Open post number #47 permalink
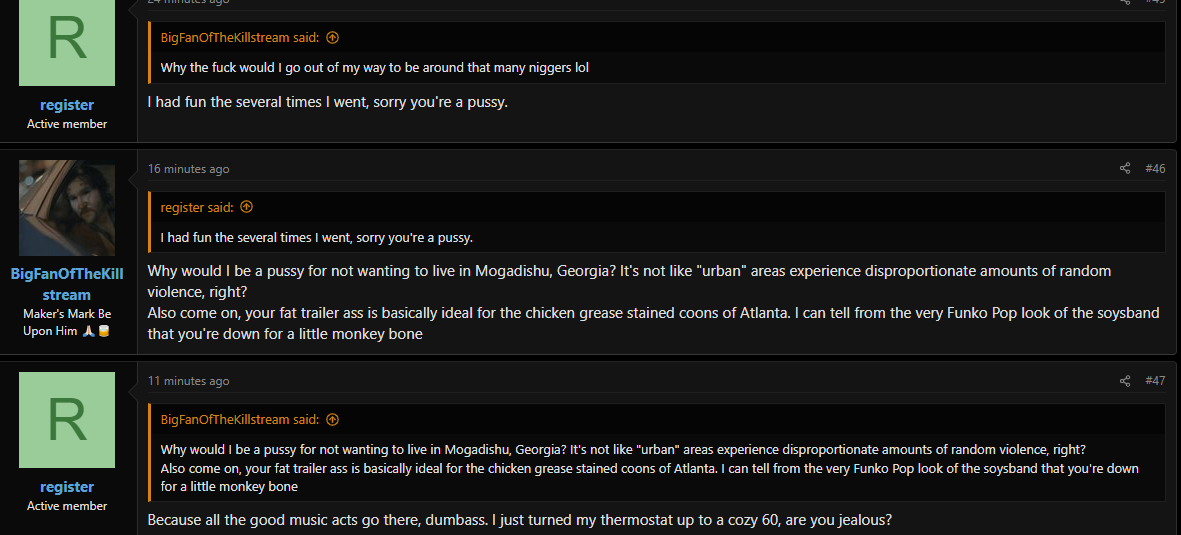Screen dimensions: 1181x535 point(1155,381)
